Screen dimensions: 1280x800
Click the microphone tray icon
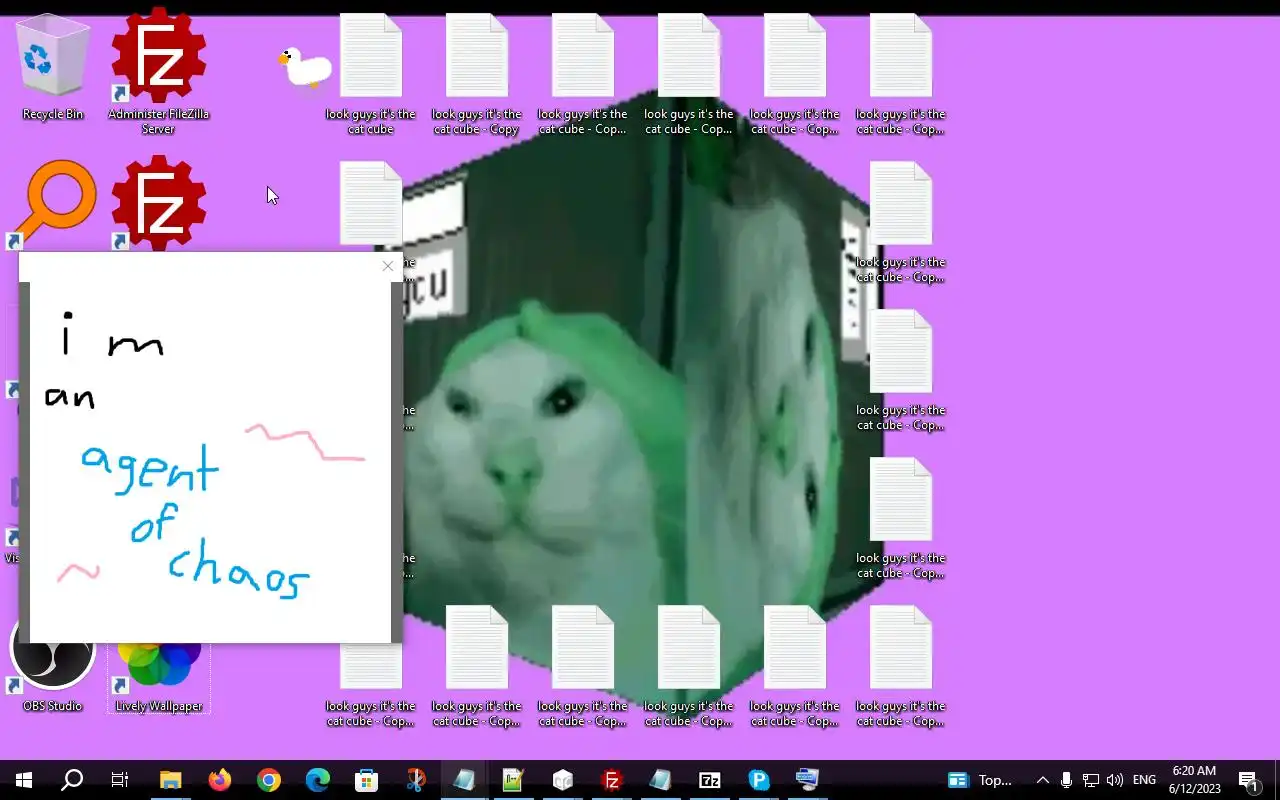(x=1067, y=780)
